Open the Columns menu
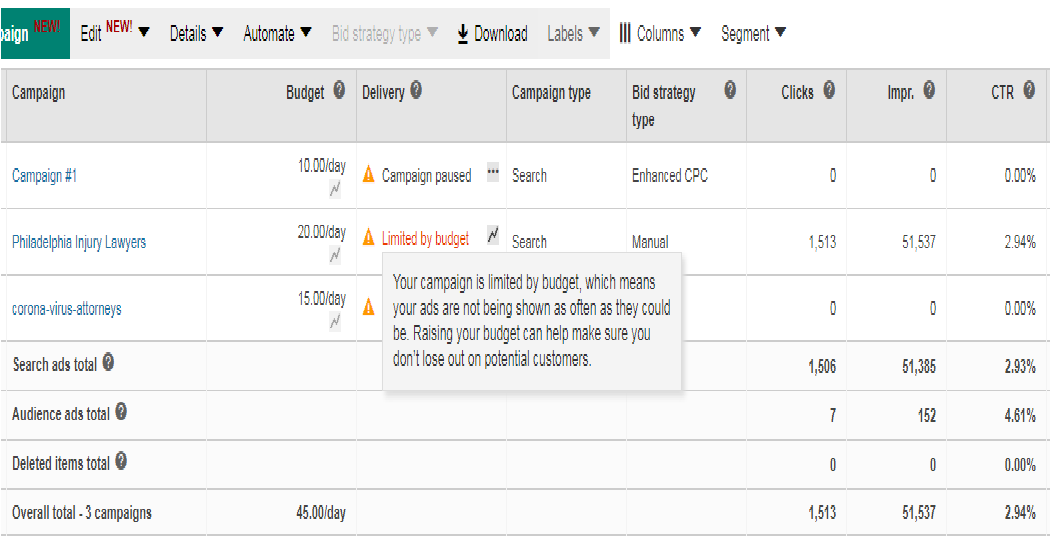This screenshot has height=538, width=1051. tap(660, 33)
